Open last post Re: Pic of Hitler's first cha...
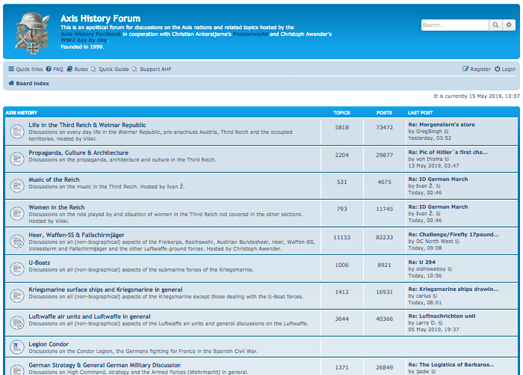The height and width of the screenshot is (375, 523). pos(448,152)
